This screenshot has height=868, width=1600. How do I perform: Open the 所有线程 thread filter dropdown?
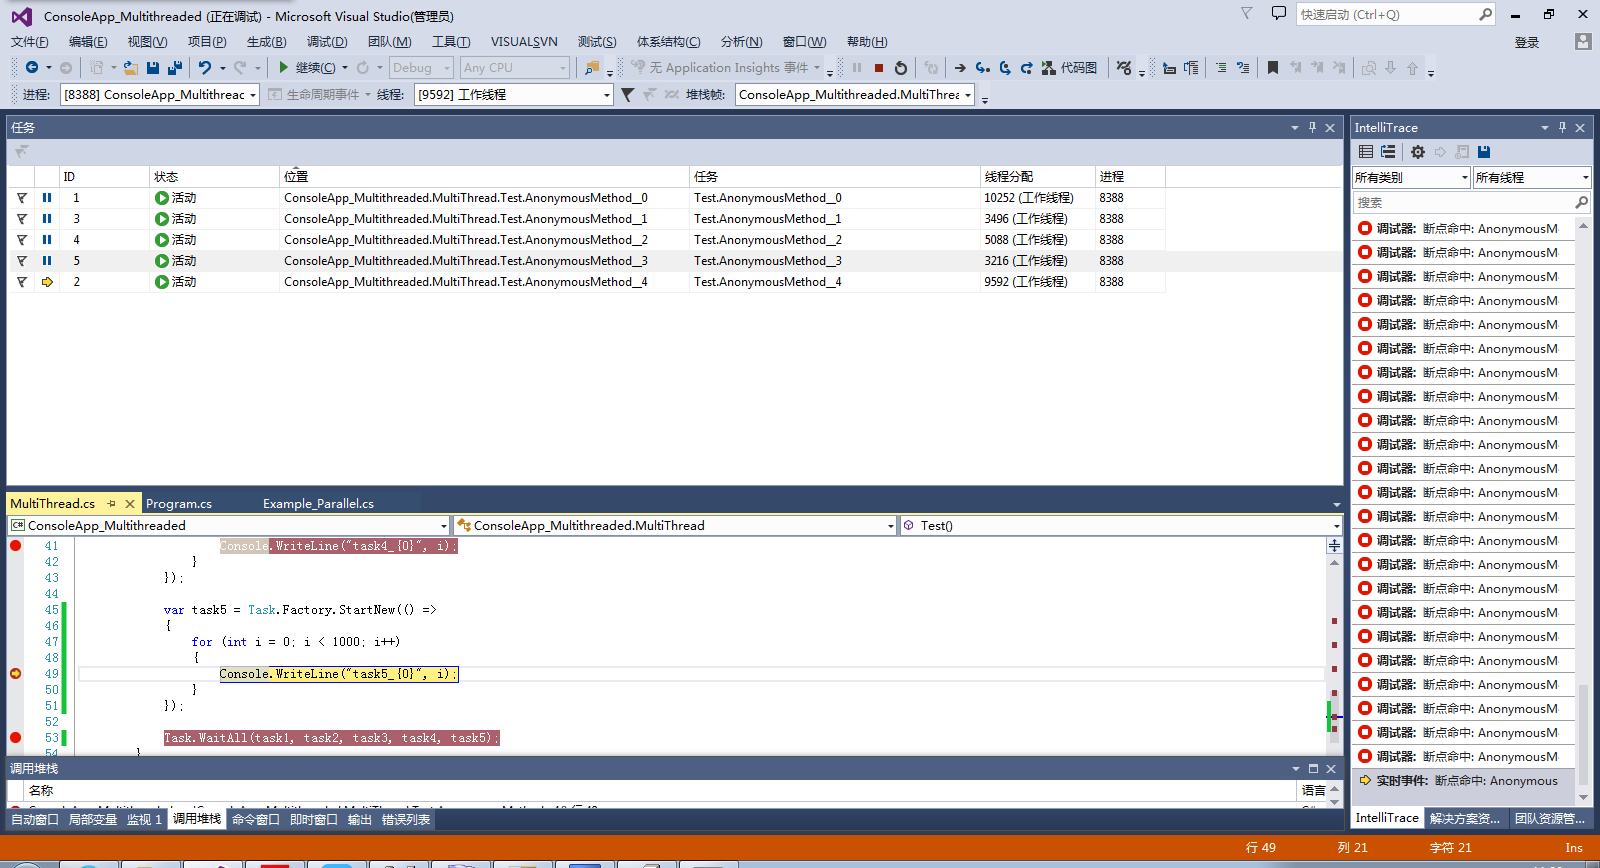1532,177
